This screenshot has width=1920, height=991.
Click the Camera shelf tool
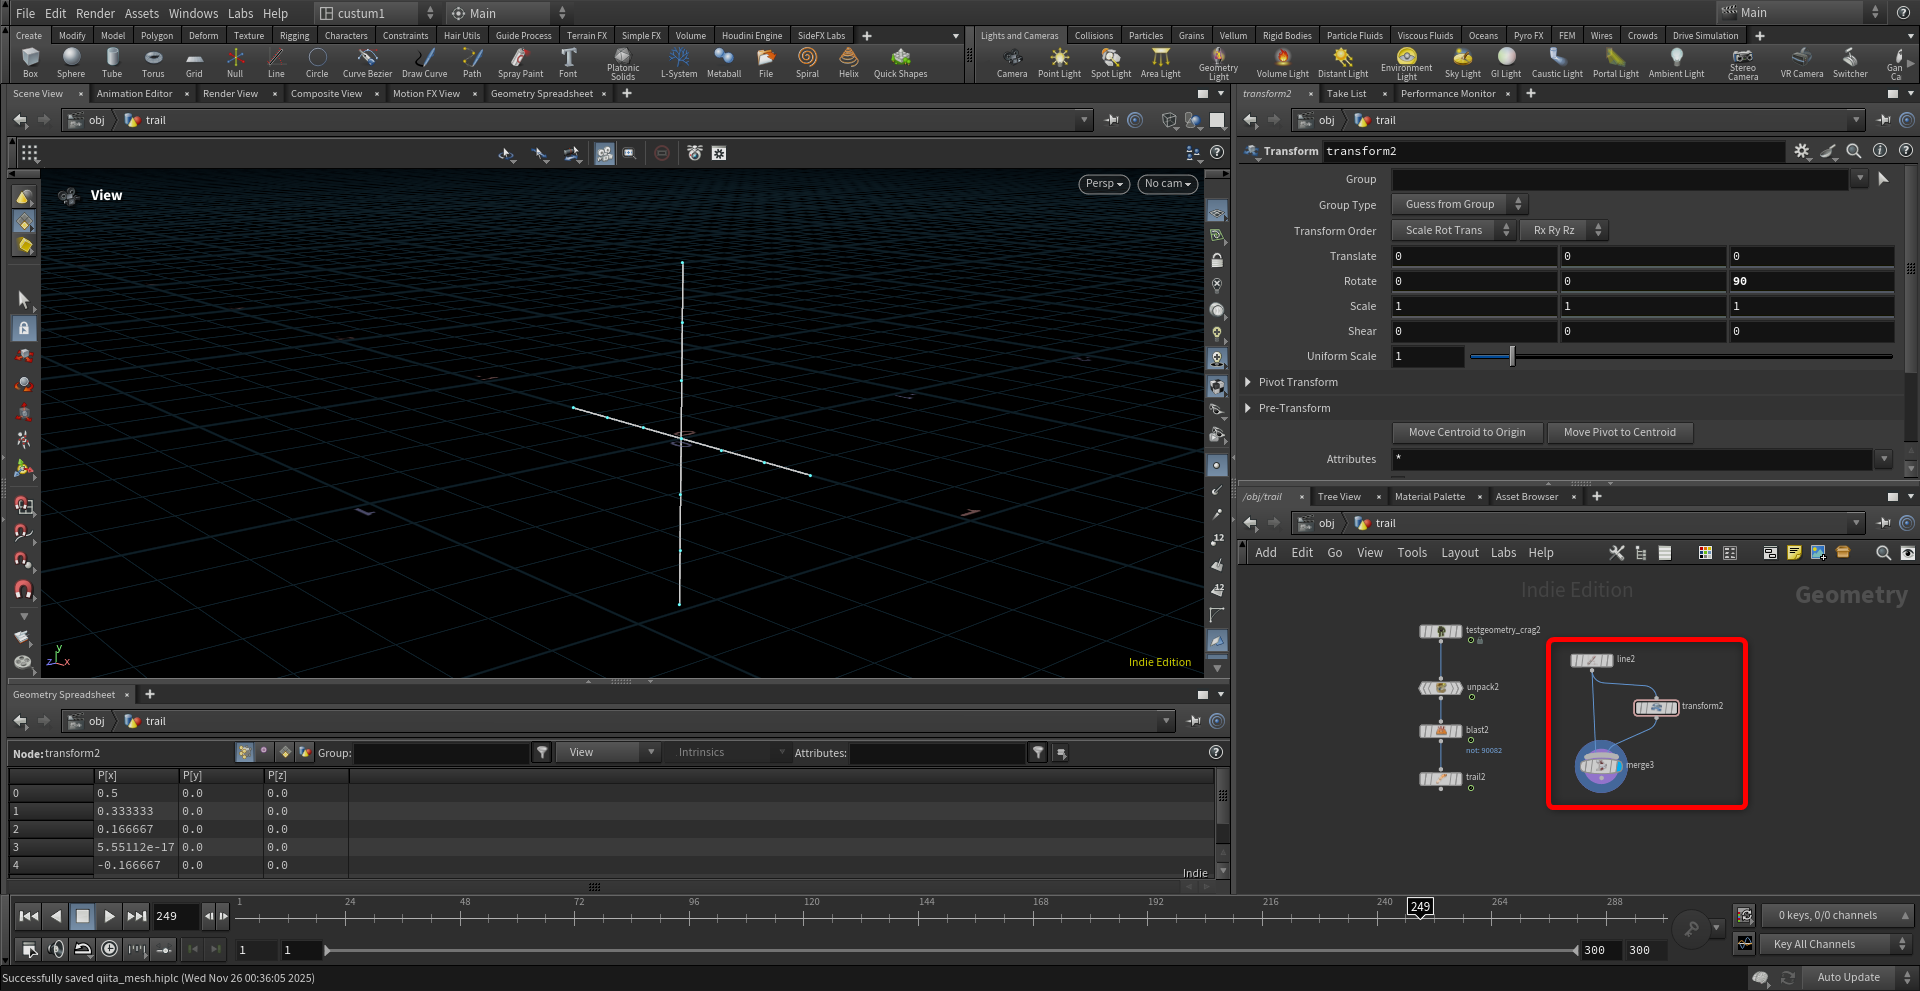coord(1012,61)
